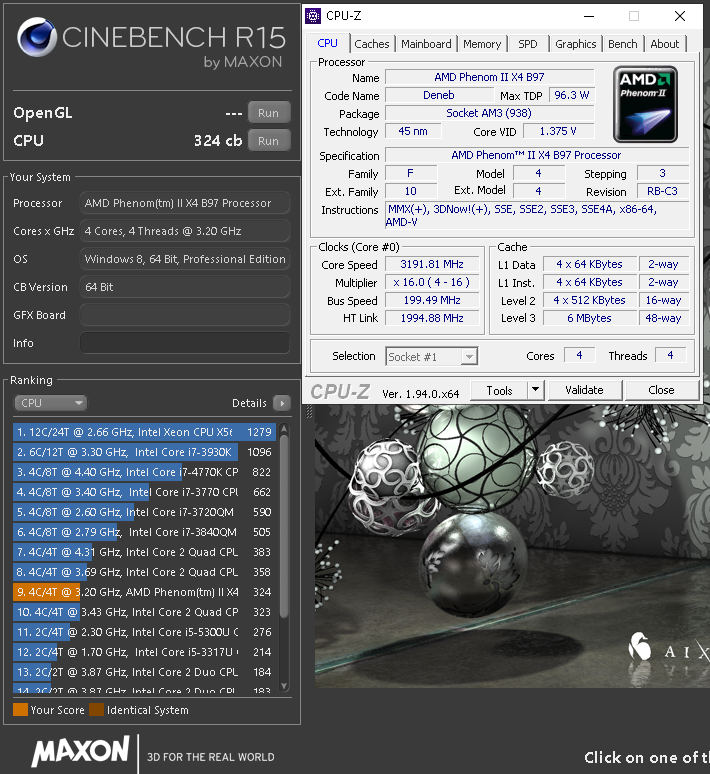Select the Core i7-3840QM ranking row
Image resolution: width=710 pixels, height=774 pixels.
[144, 532]
